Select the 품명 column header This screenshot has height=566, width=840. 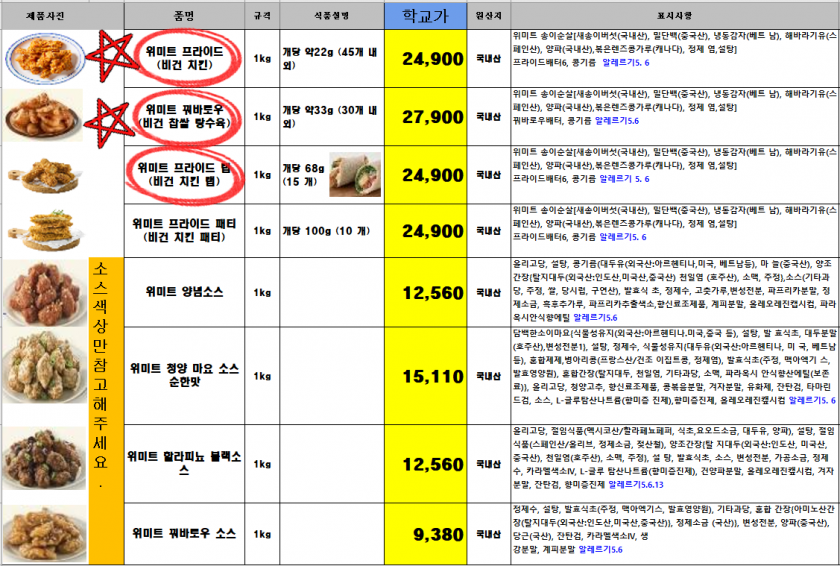click(184, 16)
